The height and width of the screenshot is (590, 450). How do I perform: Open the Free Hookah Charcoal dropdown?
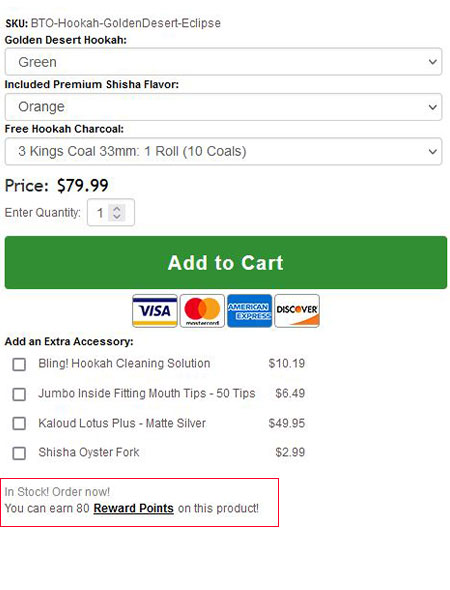[x=223, y=151]
